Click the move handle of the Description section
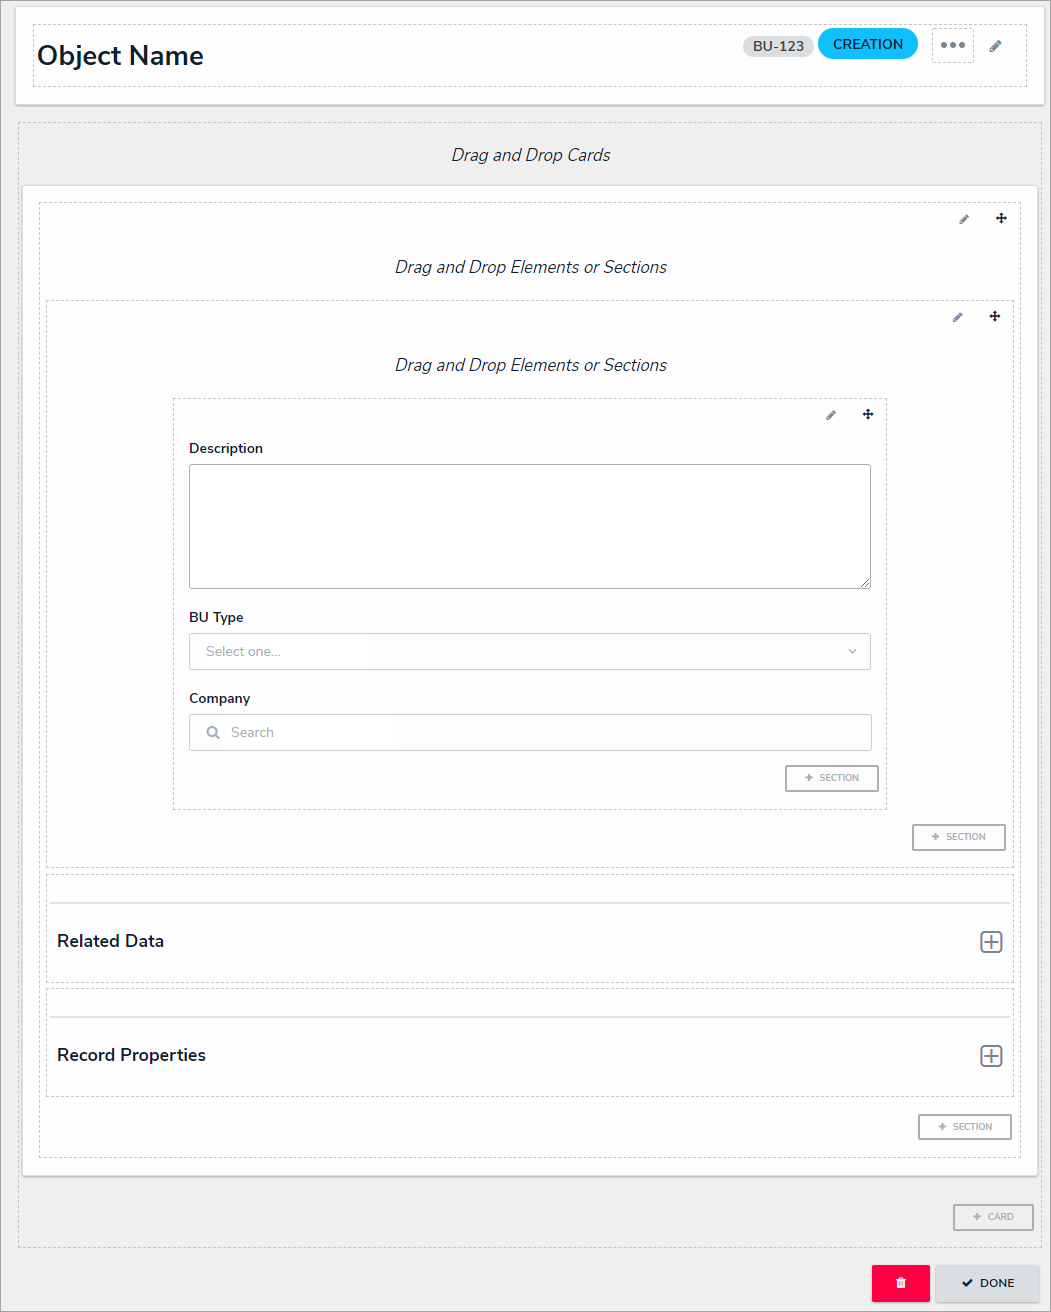The width and height of the screenshot is (1051, 1312). (868, 414)
